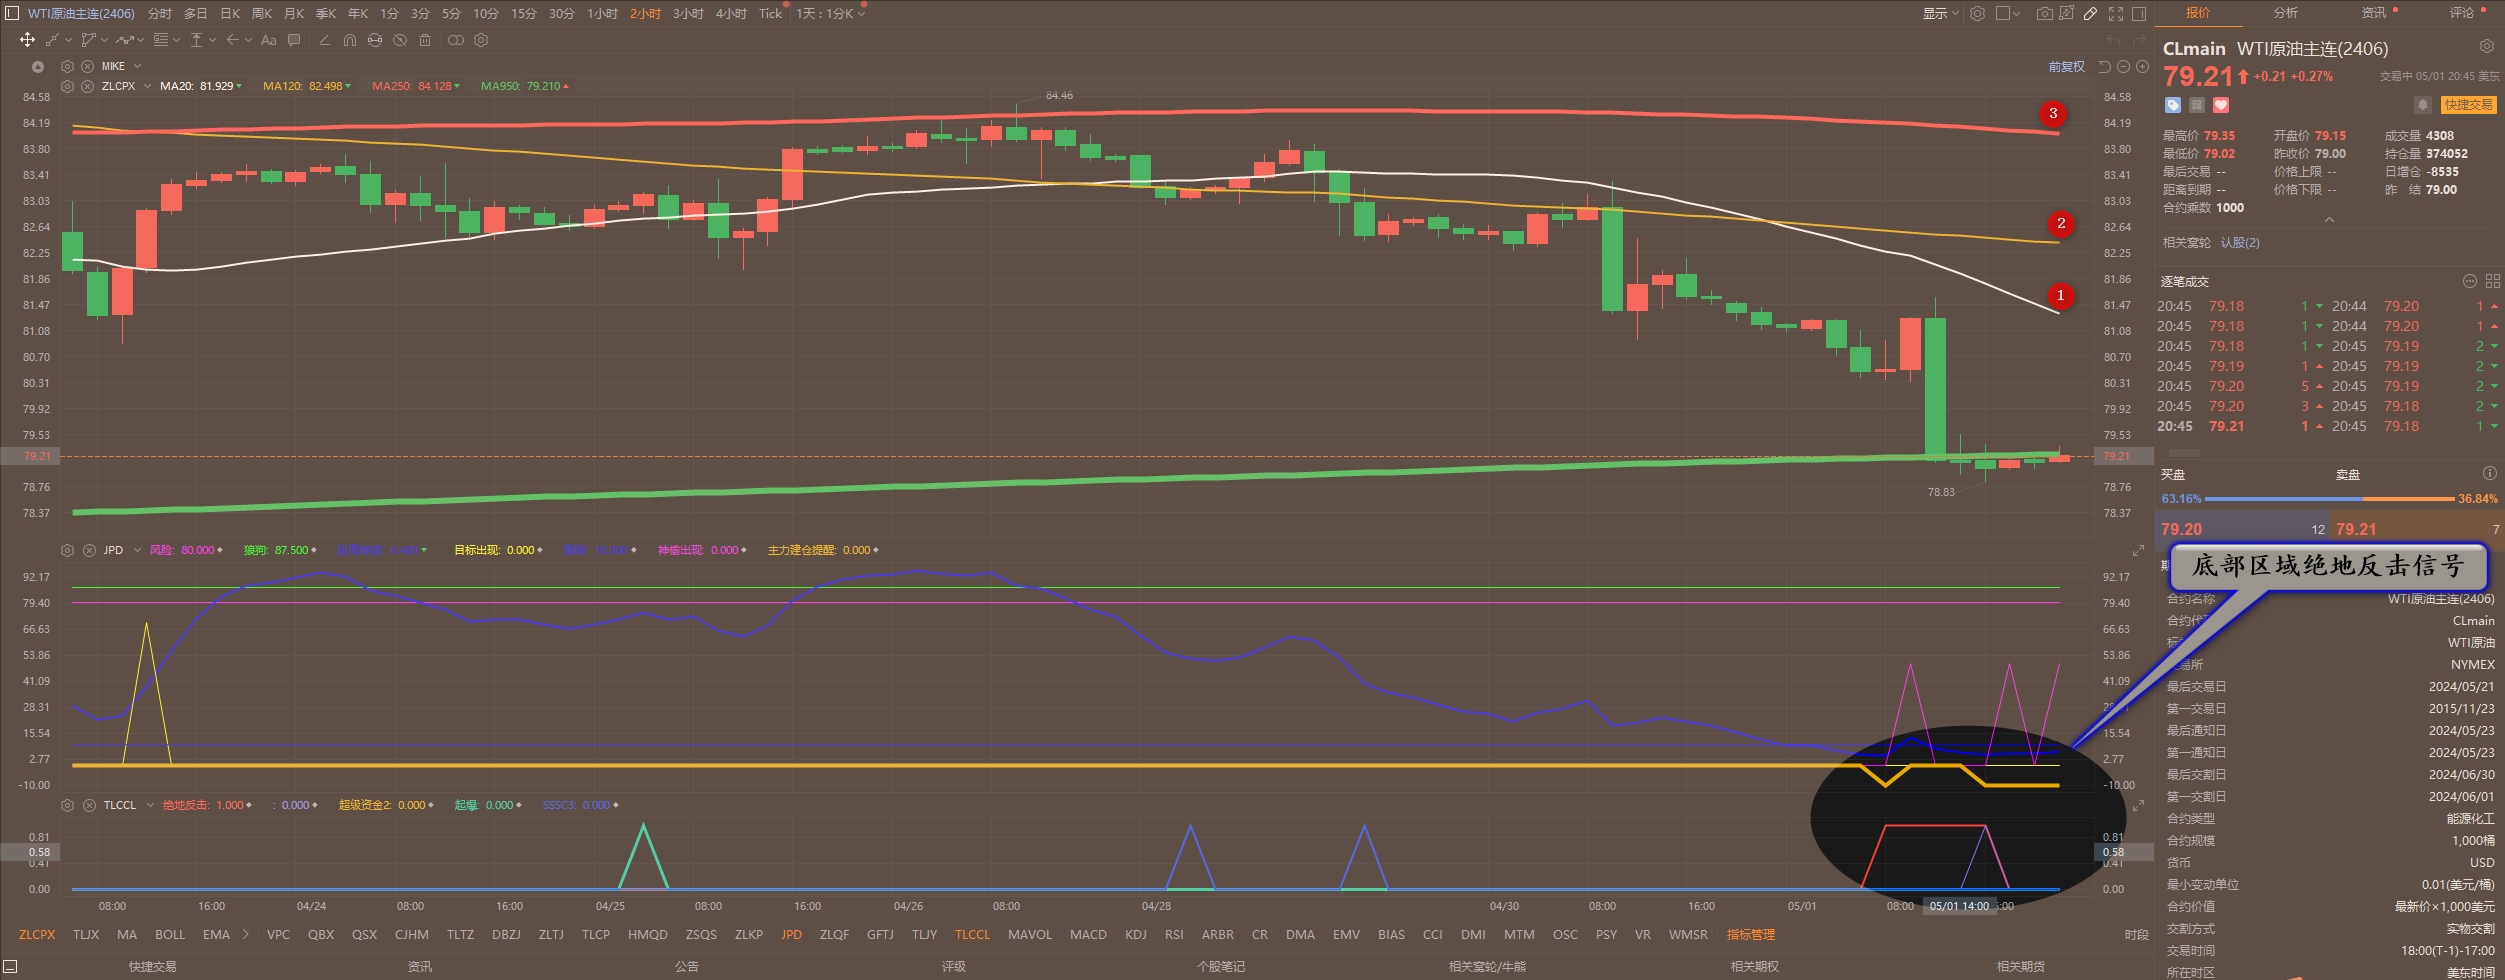The width and height of the screenshot is (2505, 980).
Task: Zoom in the chart with plus circle
Action: tap(2142, 67)
